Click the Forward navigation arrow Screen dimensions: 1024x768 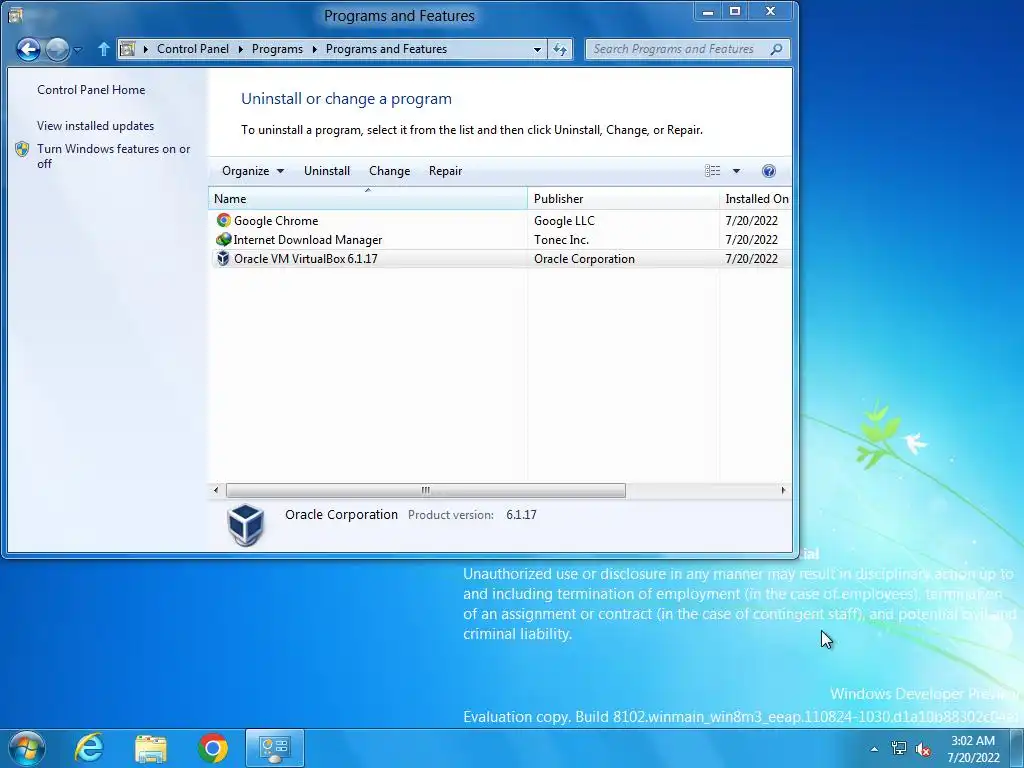coord(57,49)
